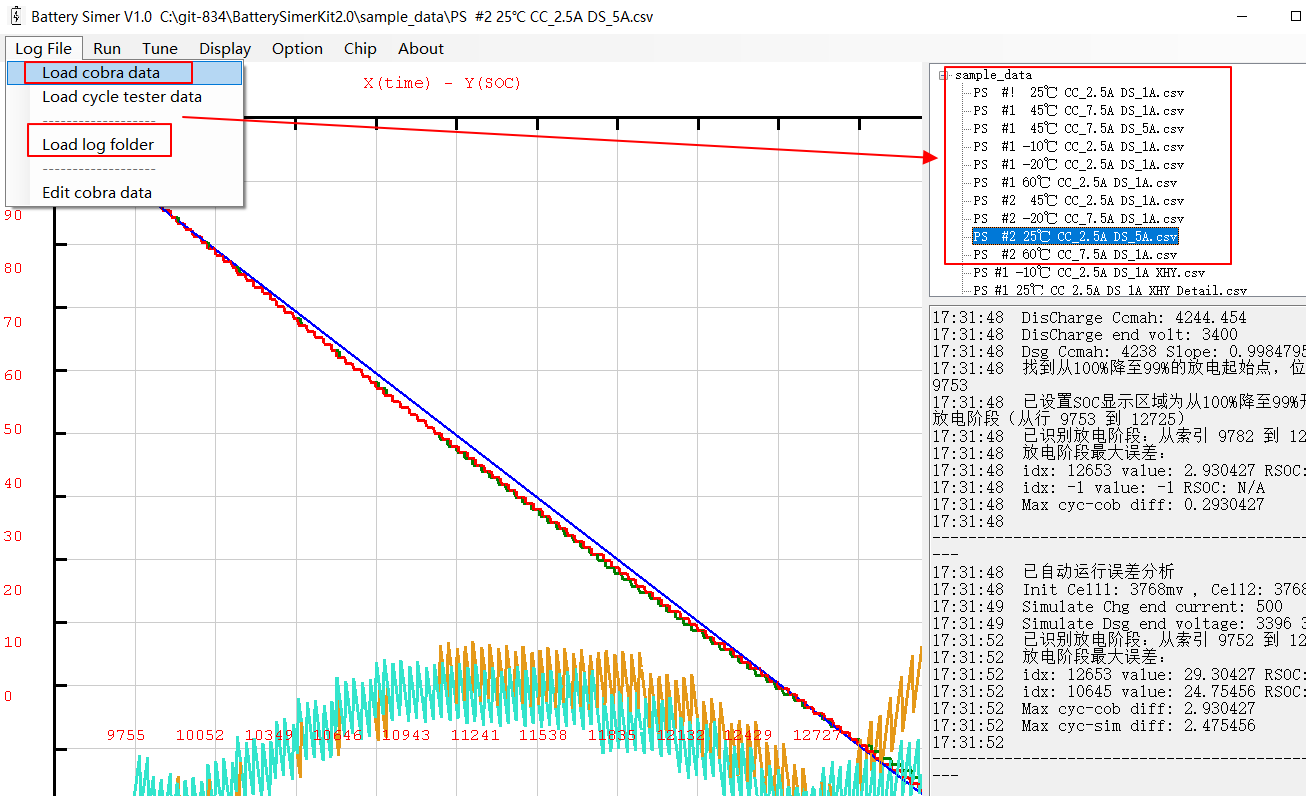Image resolution: width=1306 pixels, height=796 pixels.
Task: Click log line idx: 10645 value: 24.75456
Action: tap(1118, 692)
